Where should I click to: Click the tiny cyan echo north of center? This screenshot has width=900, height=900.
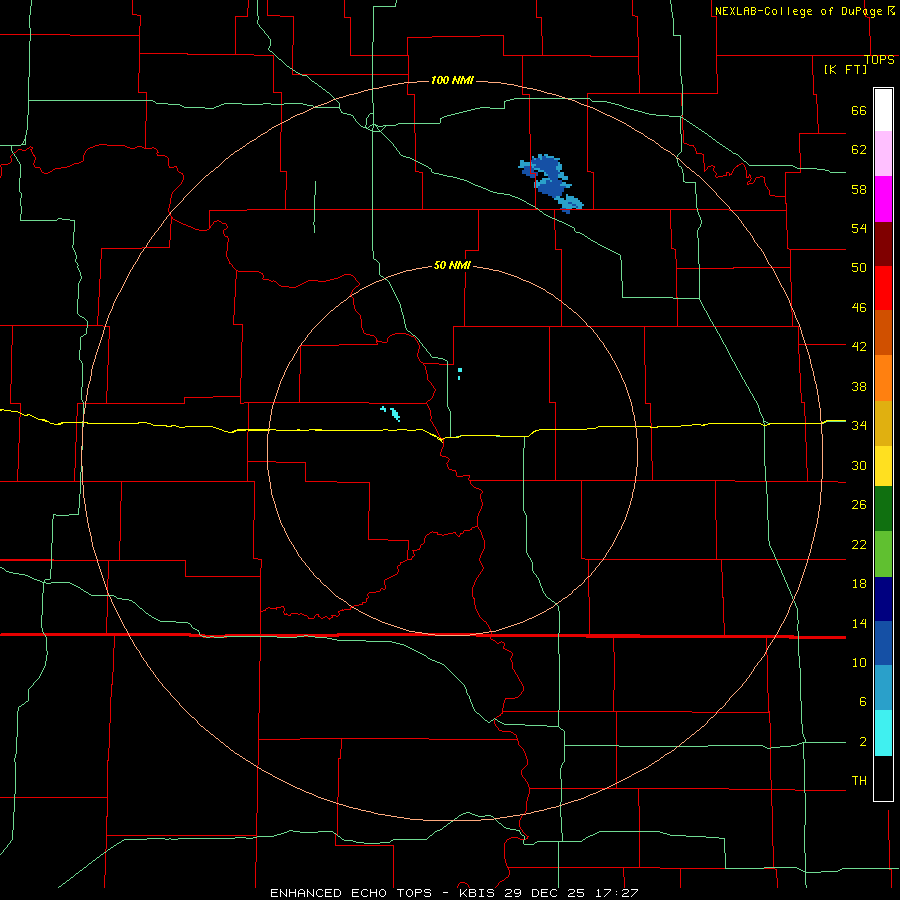[459, 374]
